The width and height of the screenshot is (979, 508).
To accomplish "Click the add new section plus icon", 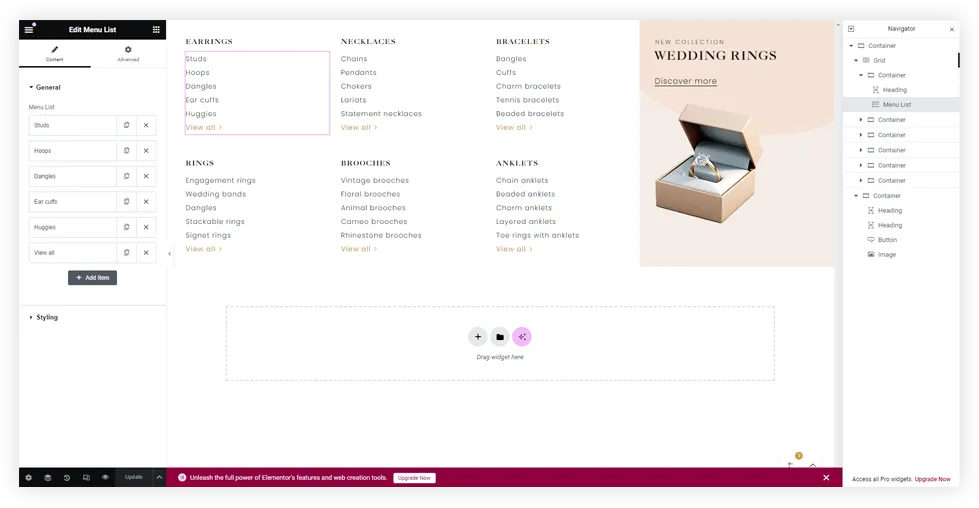I will pyautogui.click(x=478, y=337).
